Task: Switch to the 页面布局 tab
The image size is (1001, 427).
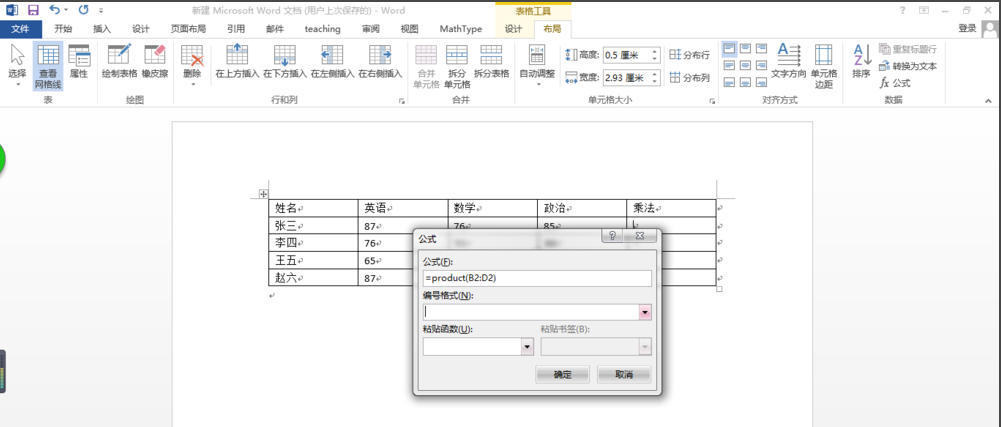Action: [x=188, y=29]
